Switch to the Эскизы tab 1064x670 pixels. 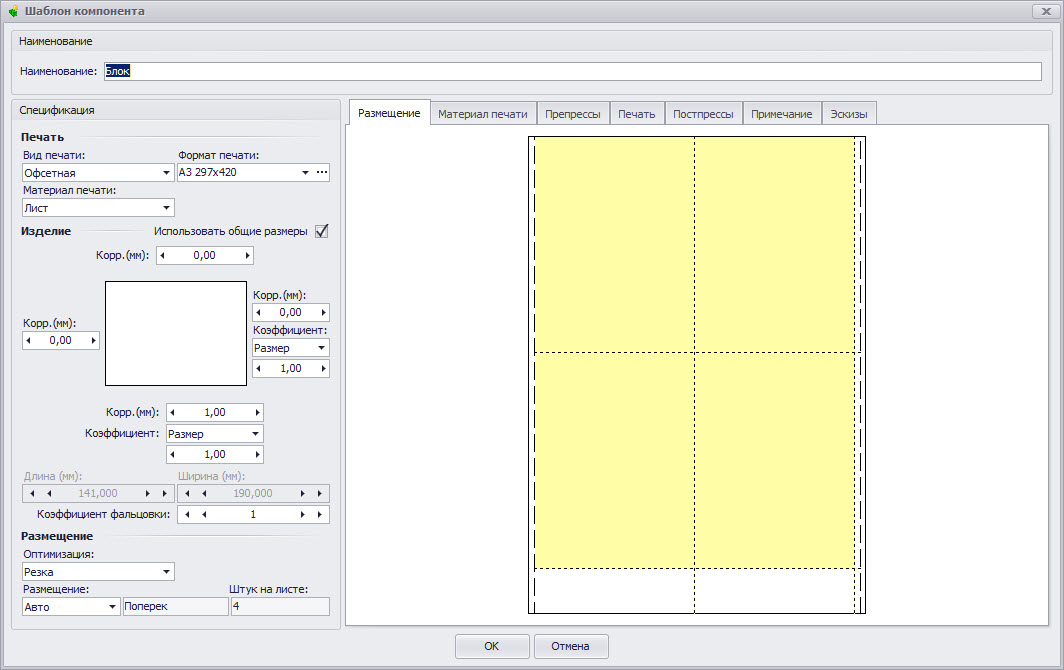[x=849, y=114]
